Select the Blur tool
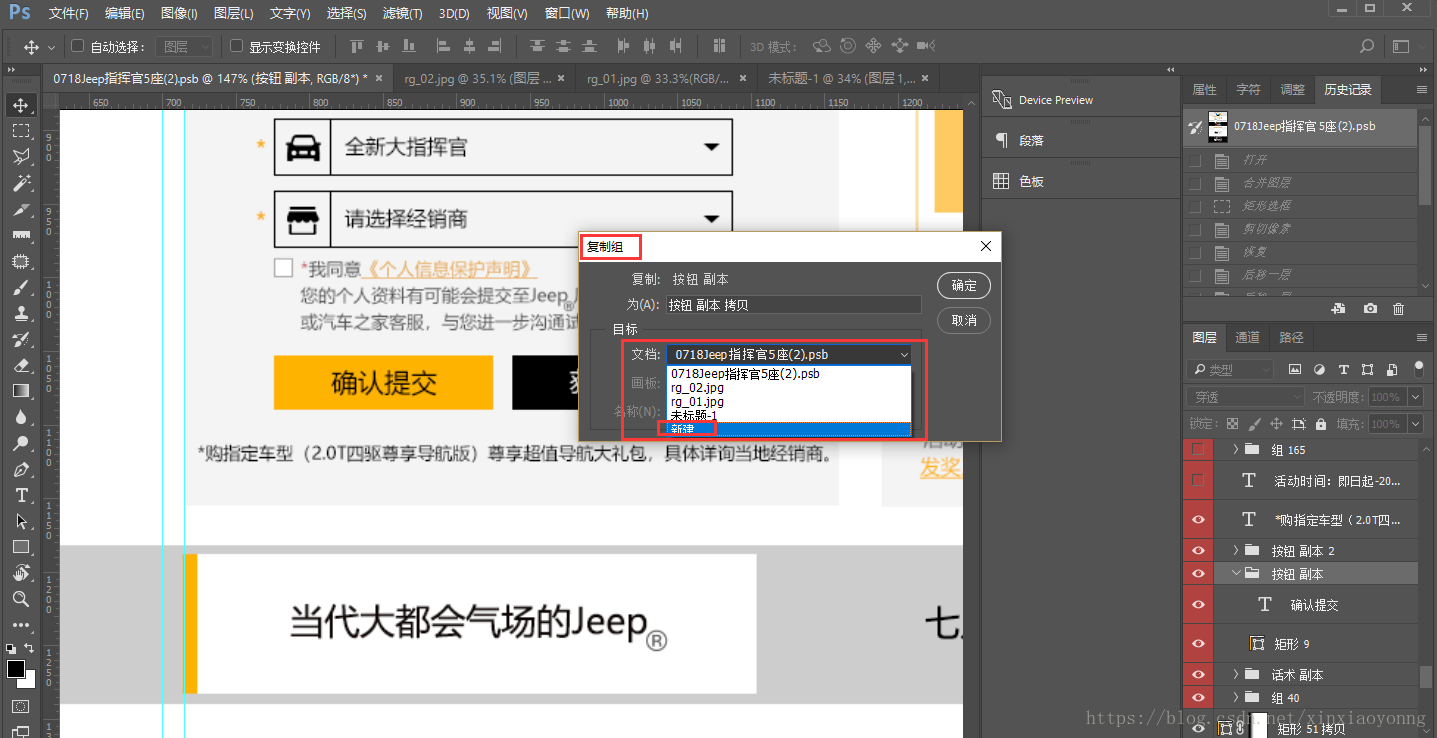 coord(21,417)
